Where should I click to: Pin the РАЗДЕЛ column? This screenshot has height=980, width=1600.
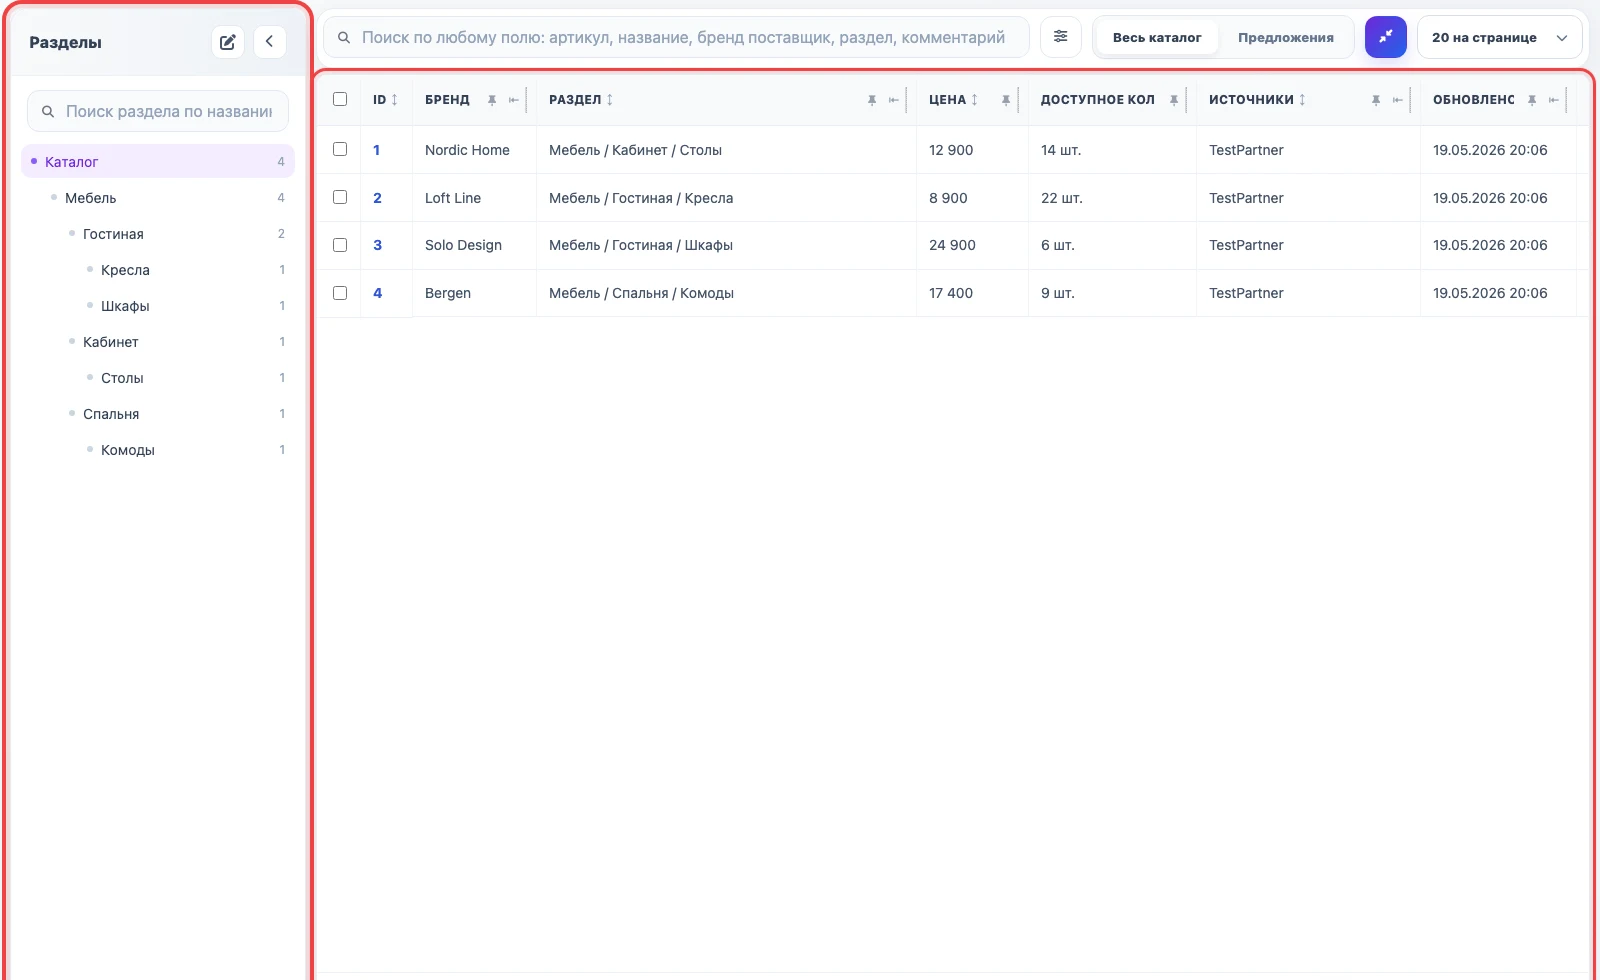pyautogui.click(x=872, y=100)
